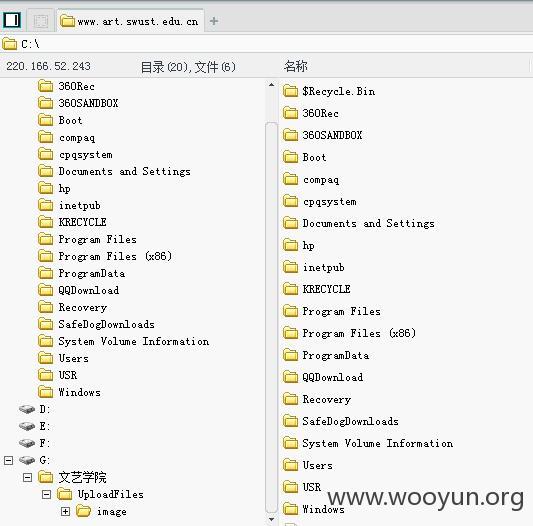Select Recovery folder in left tree
Screen dimensions: 533x526
point(73,307)
